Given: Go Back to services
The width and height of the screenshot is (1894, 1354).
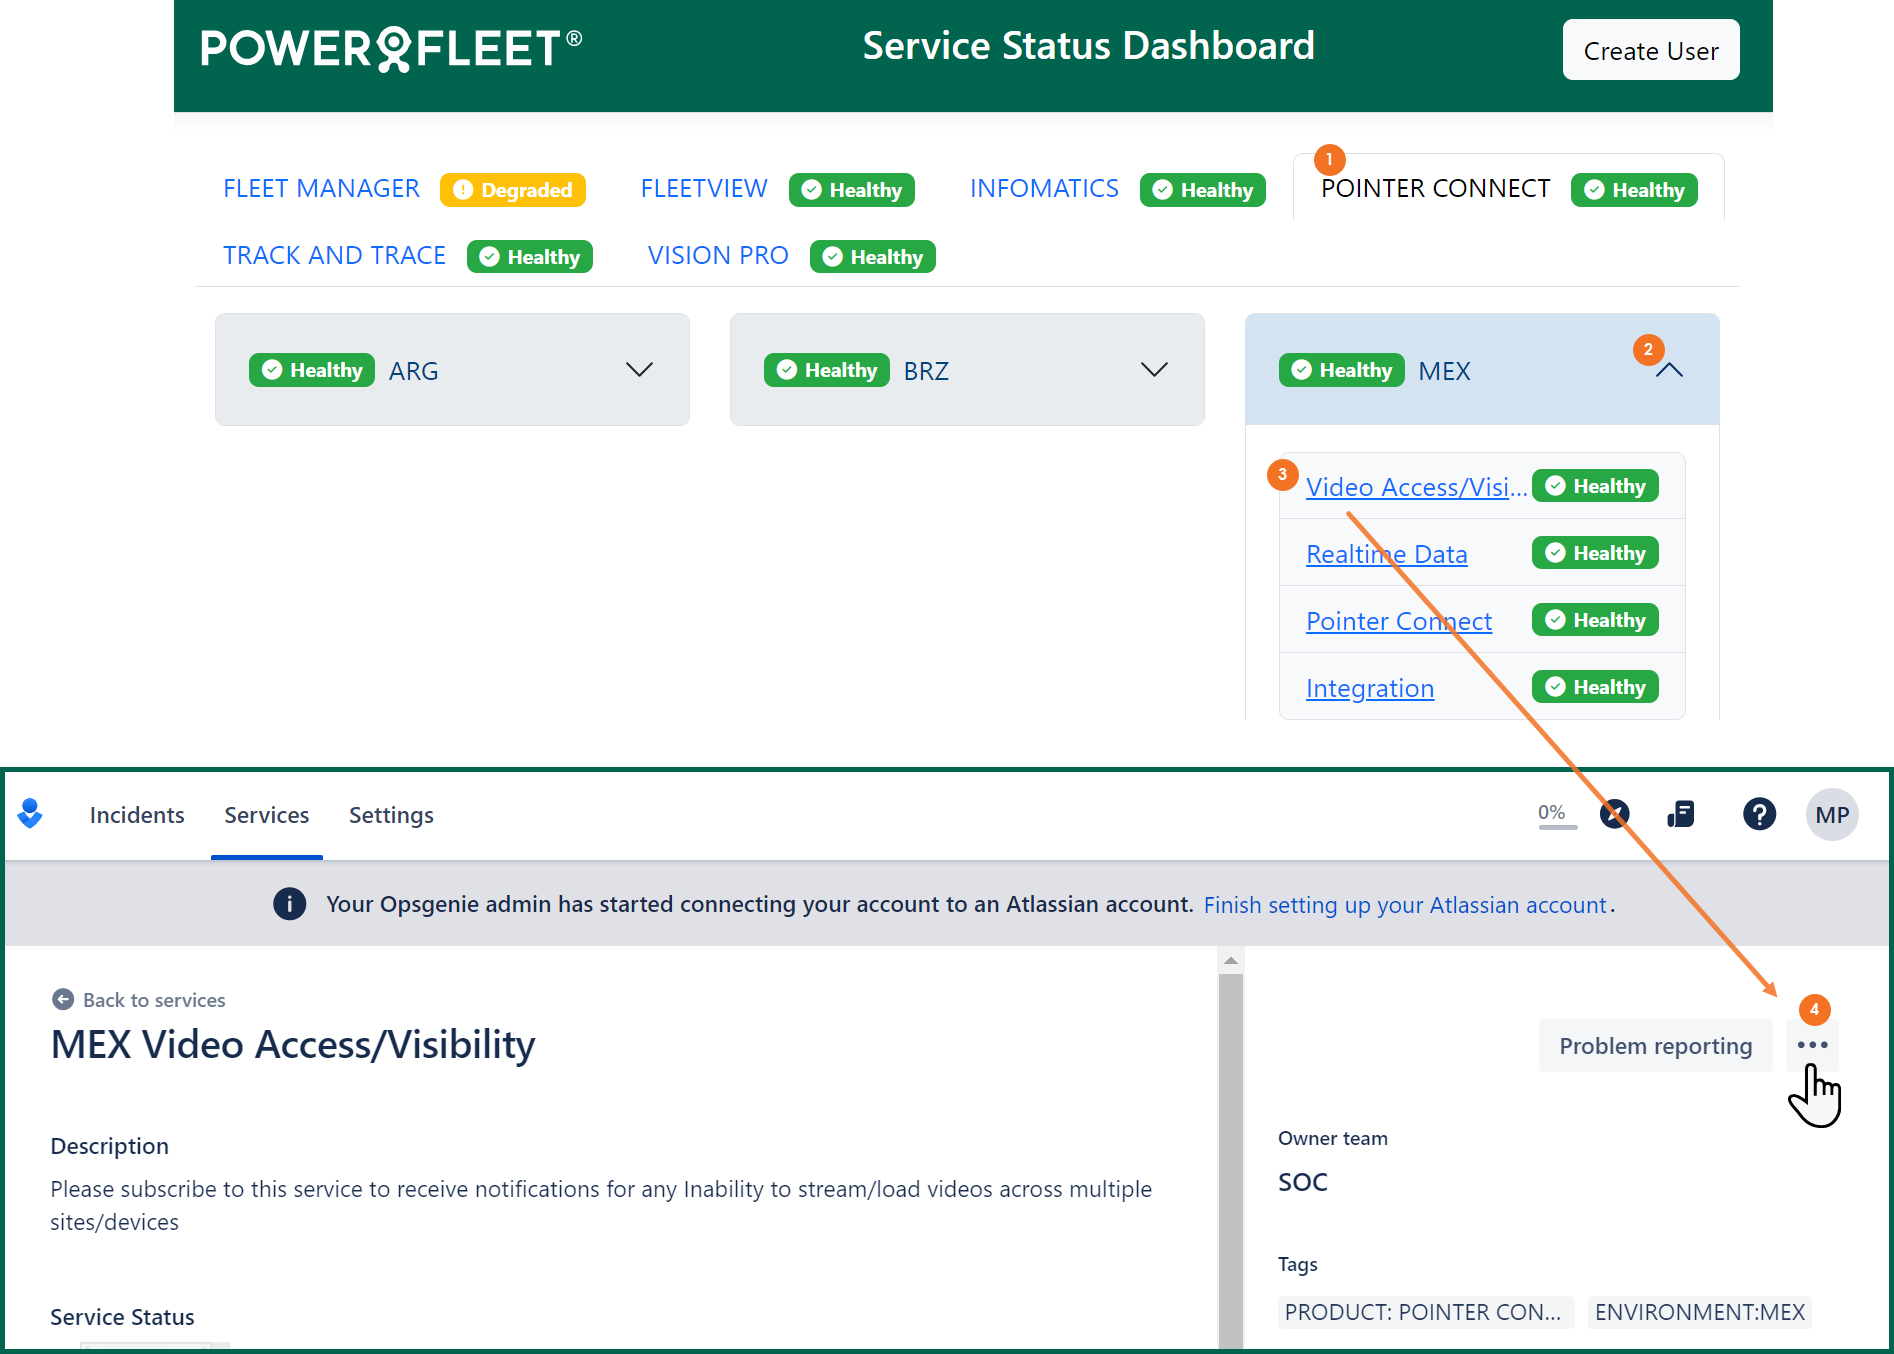Looking at the screenshot, I should tap(154, 1000).
